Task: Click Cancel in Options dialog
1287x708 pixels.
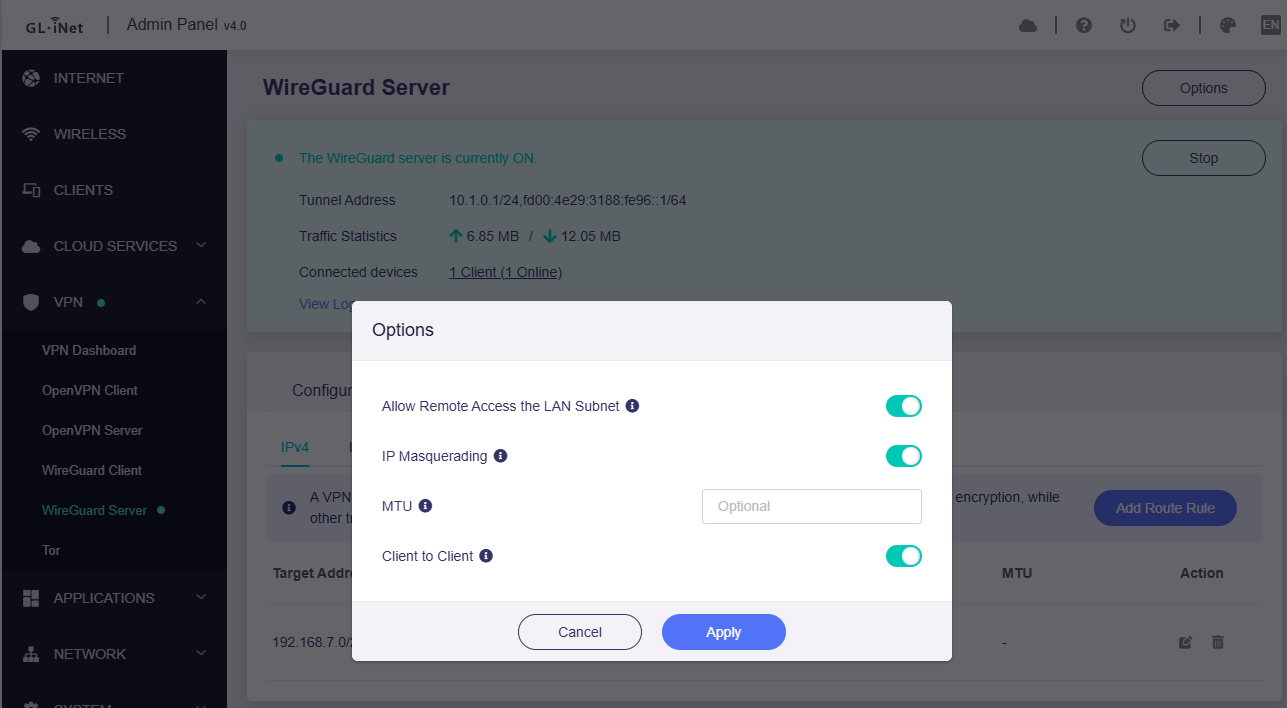Action: (580, 632)
